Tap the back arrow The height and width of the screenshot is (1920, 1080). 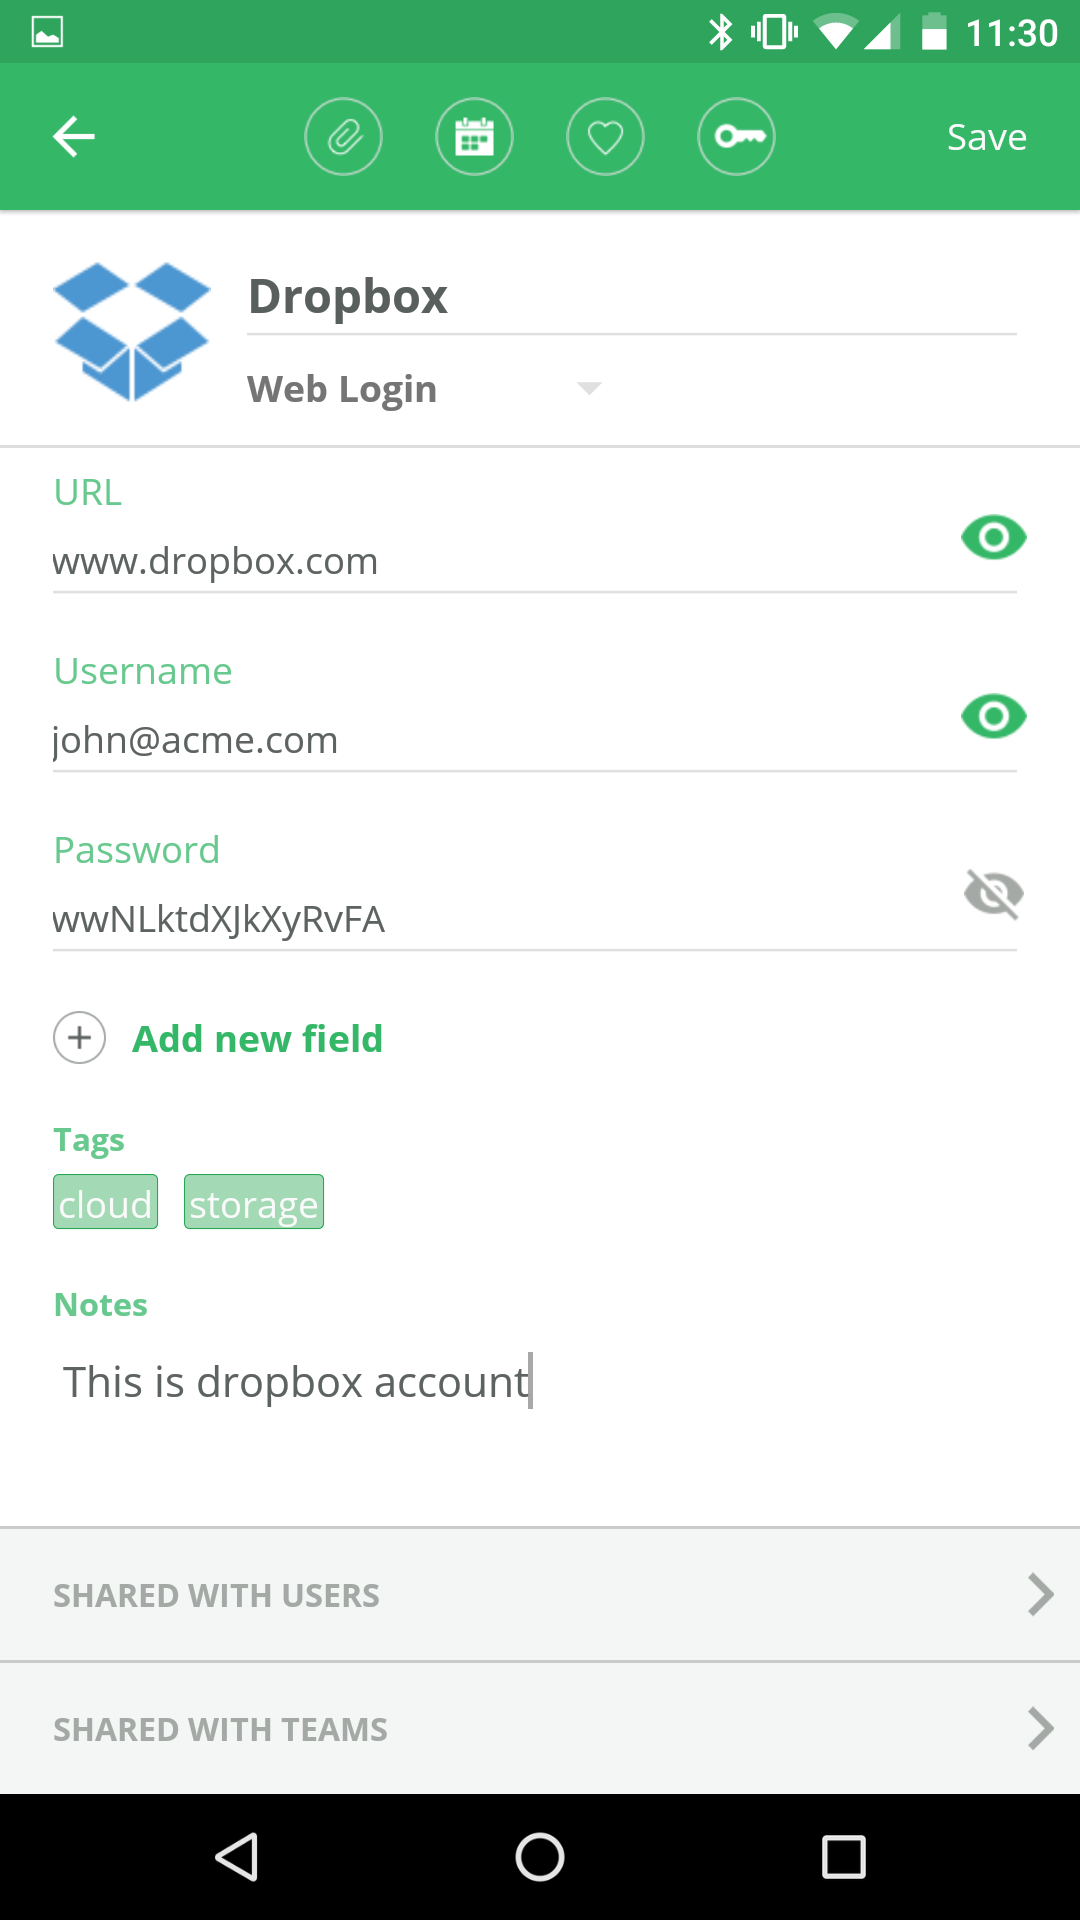73,136
